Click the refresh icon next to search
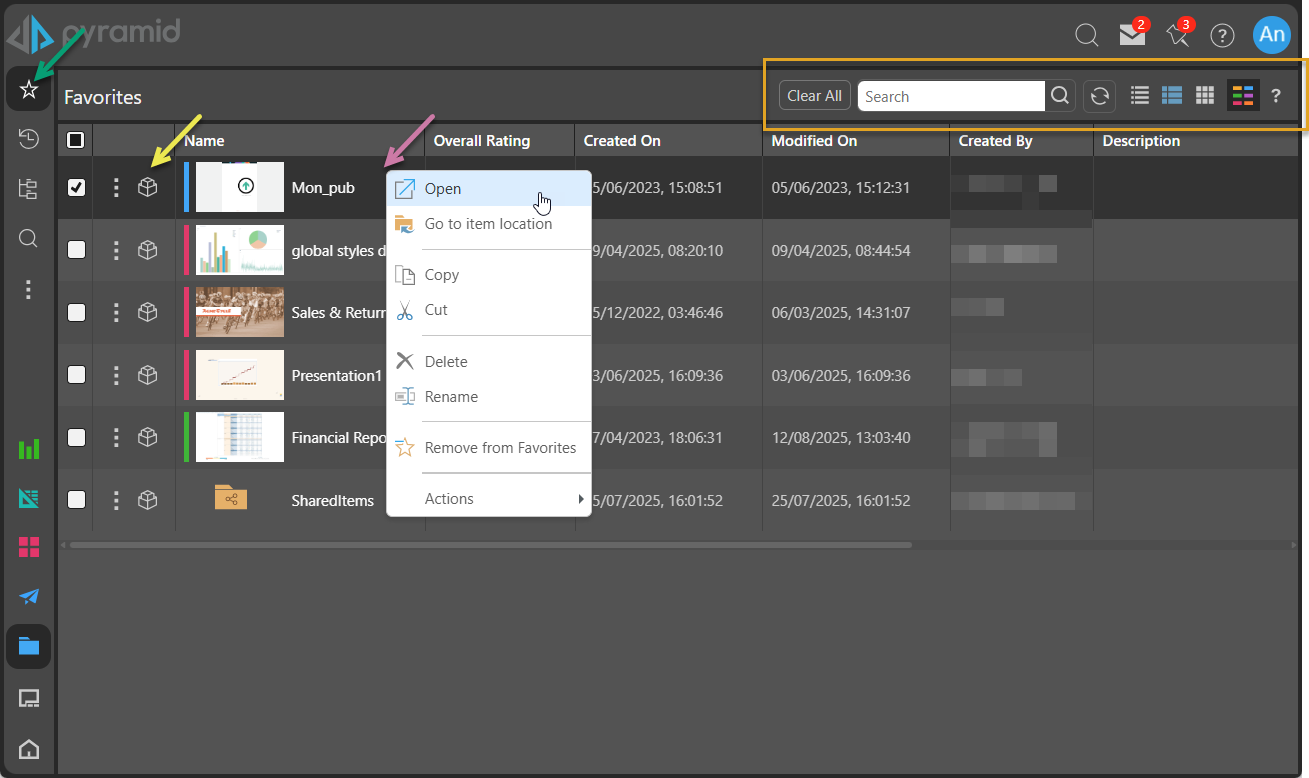The height and width of the screenshot is (778, 1309). pos(1099,96)
